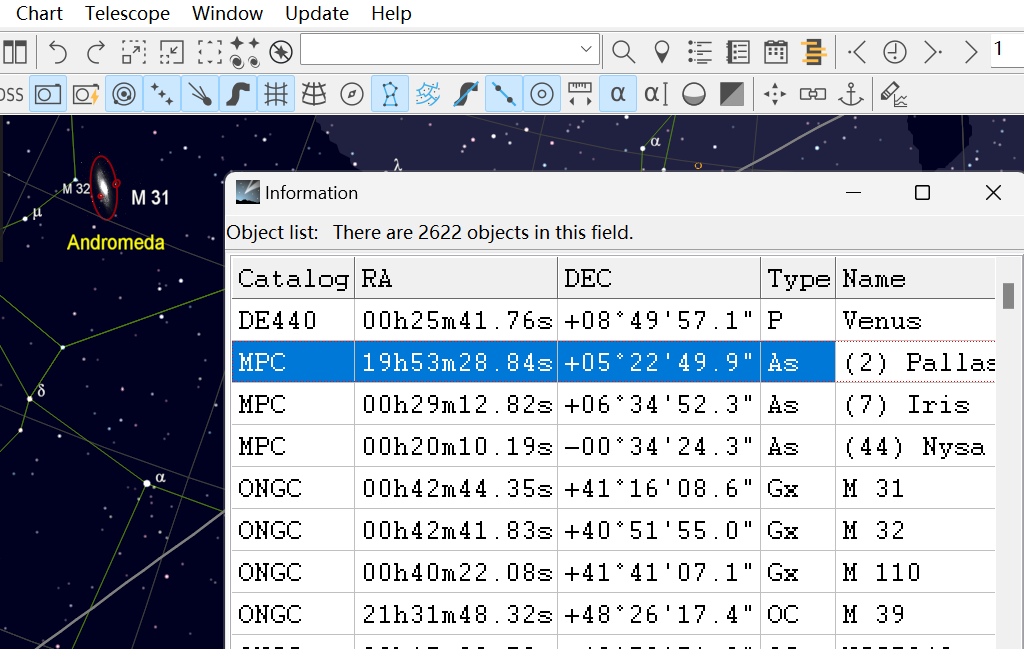
Task: Select the Venus row in object list
Action: [x=613, y=321]
